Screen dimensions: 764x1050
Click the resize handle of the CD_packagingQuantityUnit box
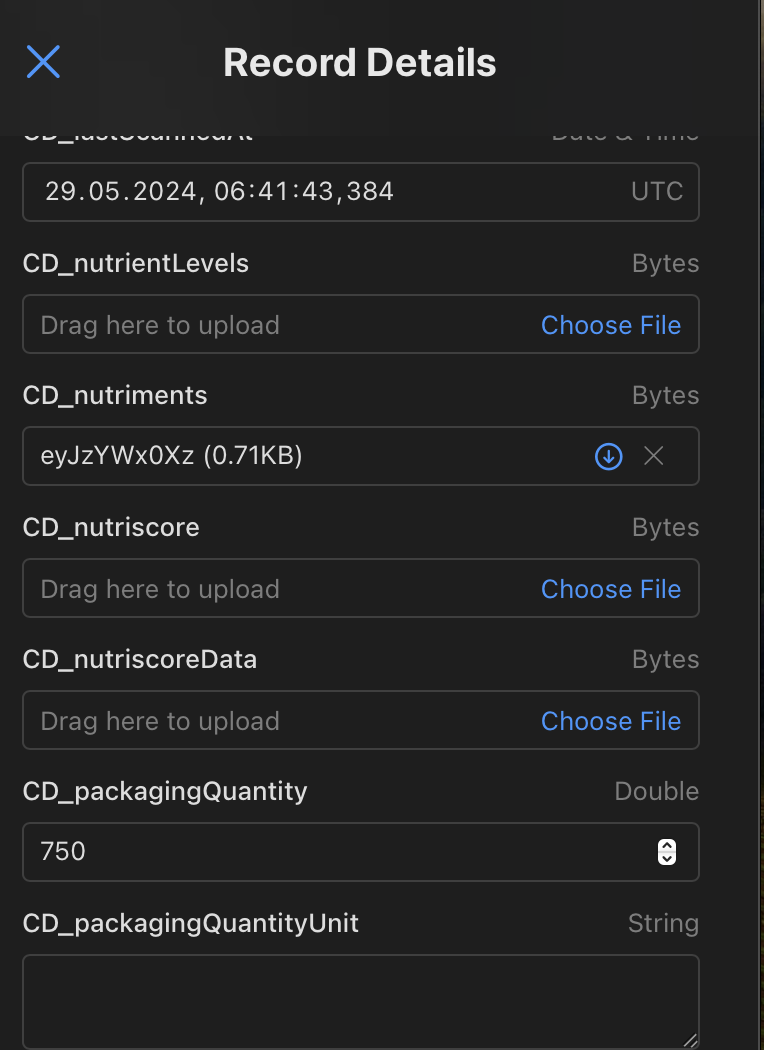coord(690,1040)
